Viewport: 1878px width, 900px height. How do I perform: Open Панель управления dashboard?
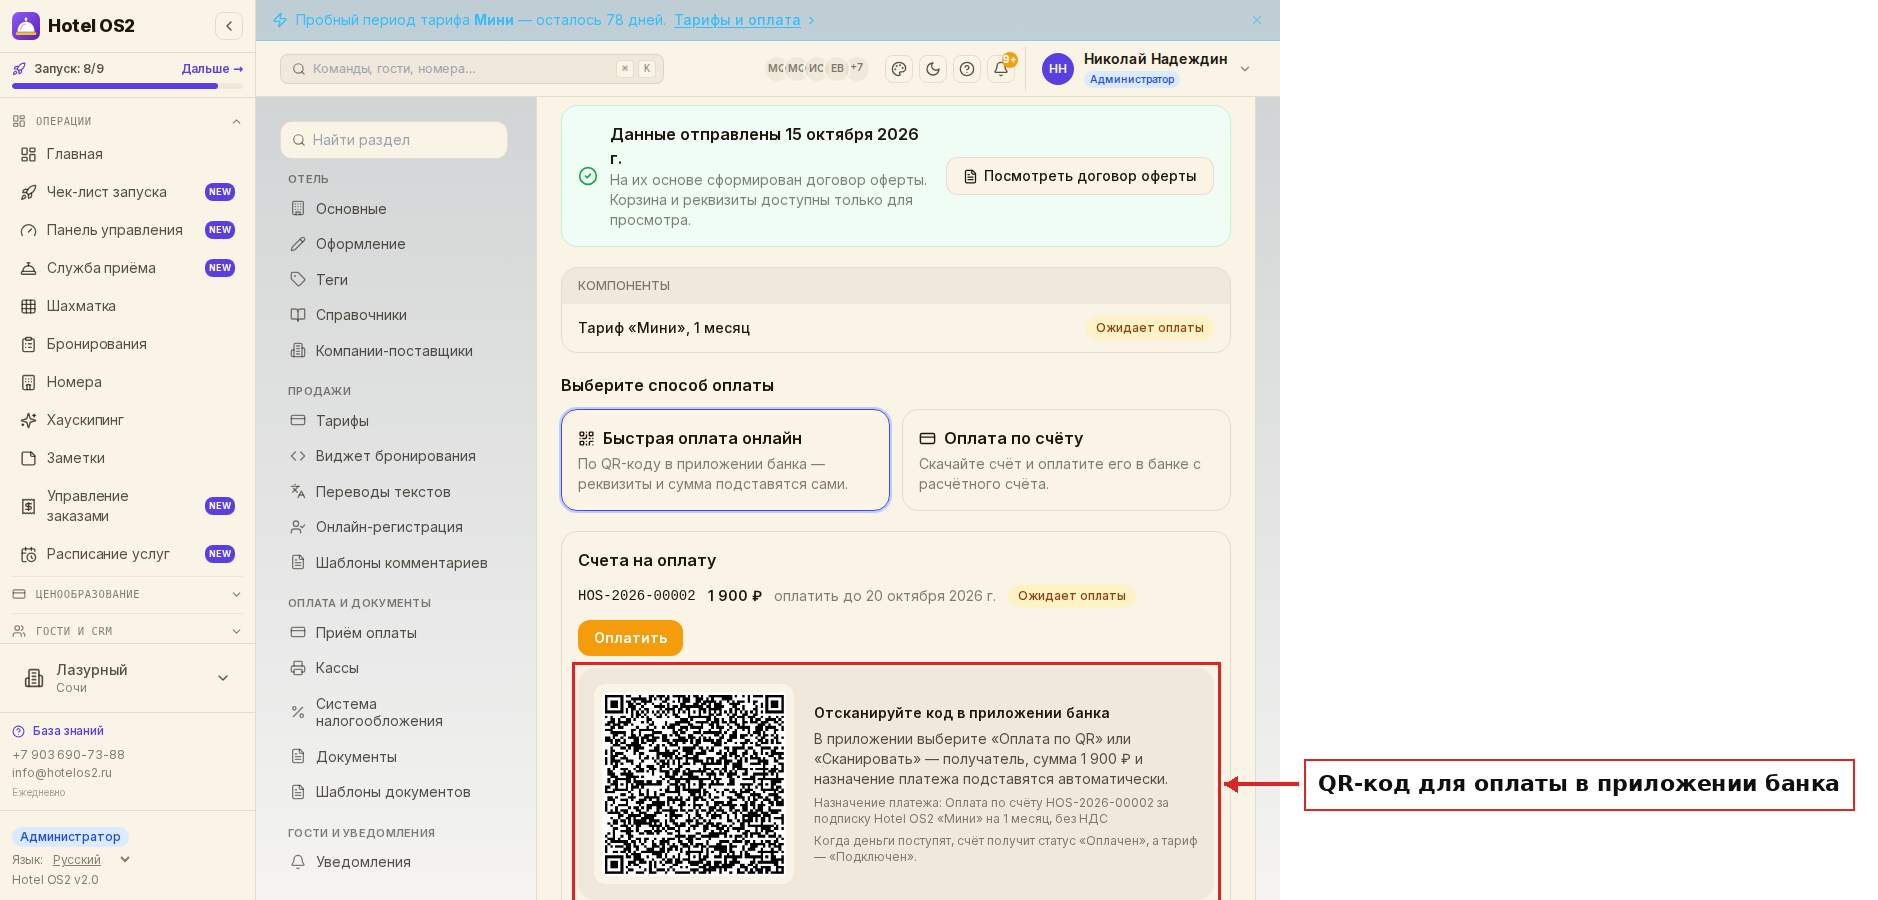tap(127, 230)
